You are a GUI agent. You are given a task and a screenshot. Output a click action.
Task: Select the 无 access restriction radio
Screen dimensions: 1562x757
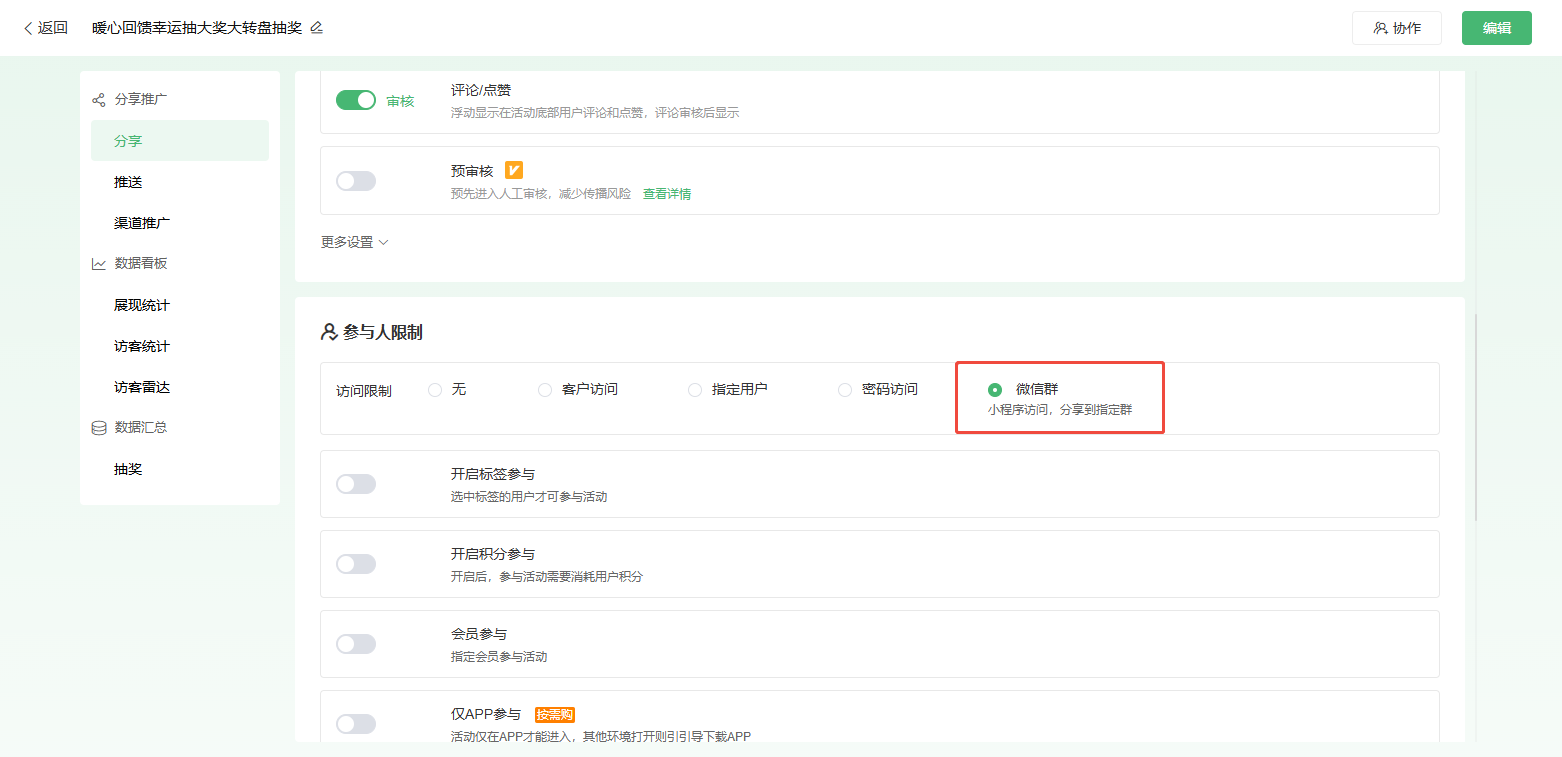[435, 390]
